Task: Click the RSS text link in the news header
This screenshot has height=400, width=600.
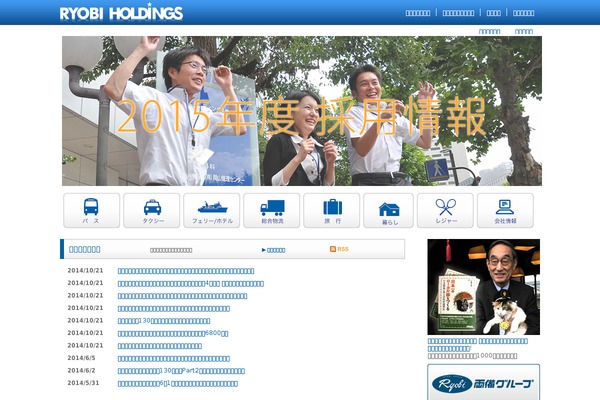Action: pyautogui.click(x=343, y=249)
